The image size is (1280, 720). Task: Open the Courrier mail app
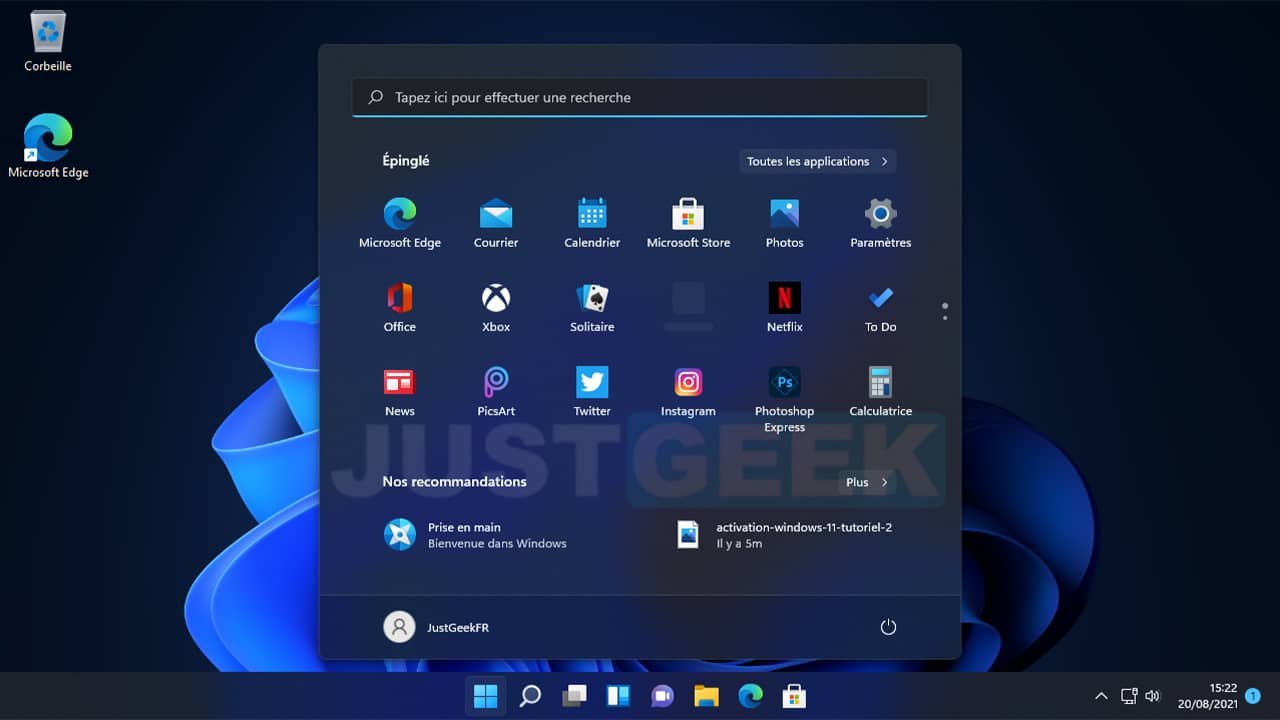(x=496, y=223)
